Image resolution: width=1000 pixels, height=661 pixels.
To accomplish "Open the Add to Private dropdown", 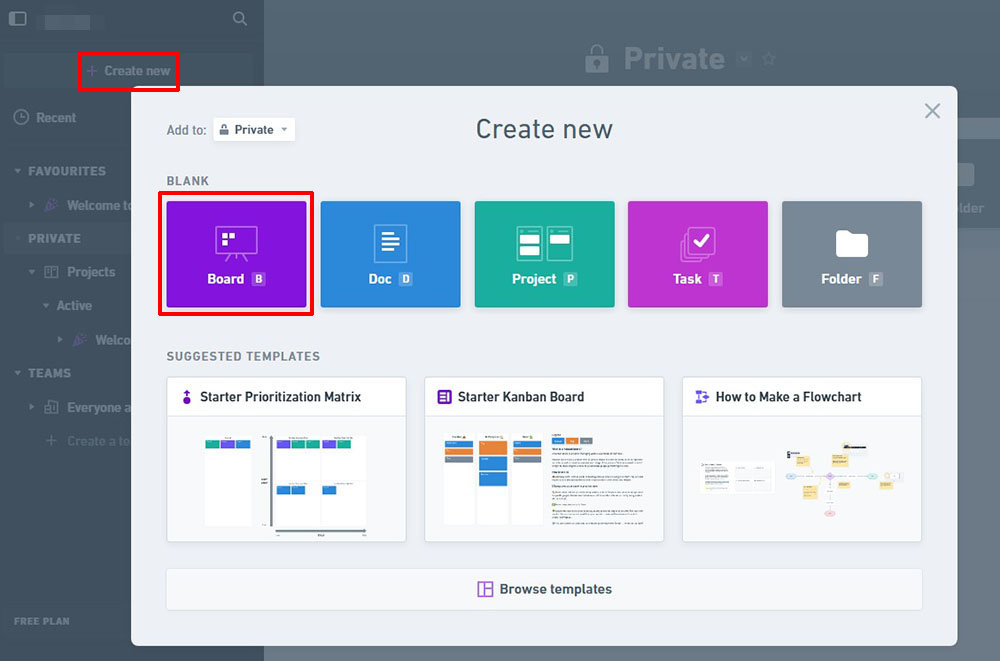I will (x=254, y=130).
